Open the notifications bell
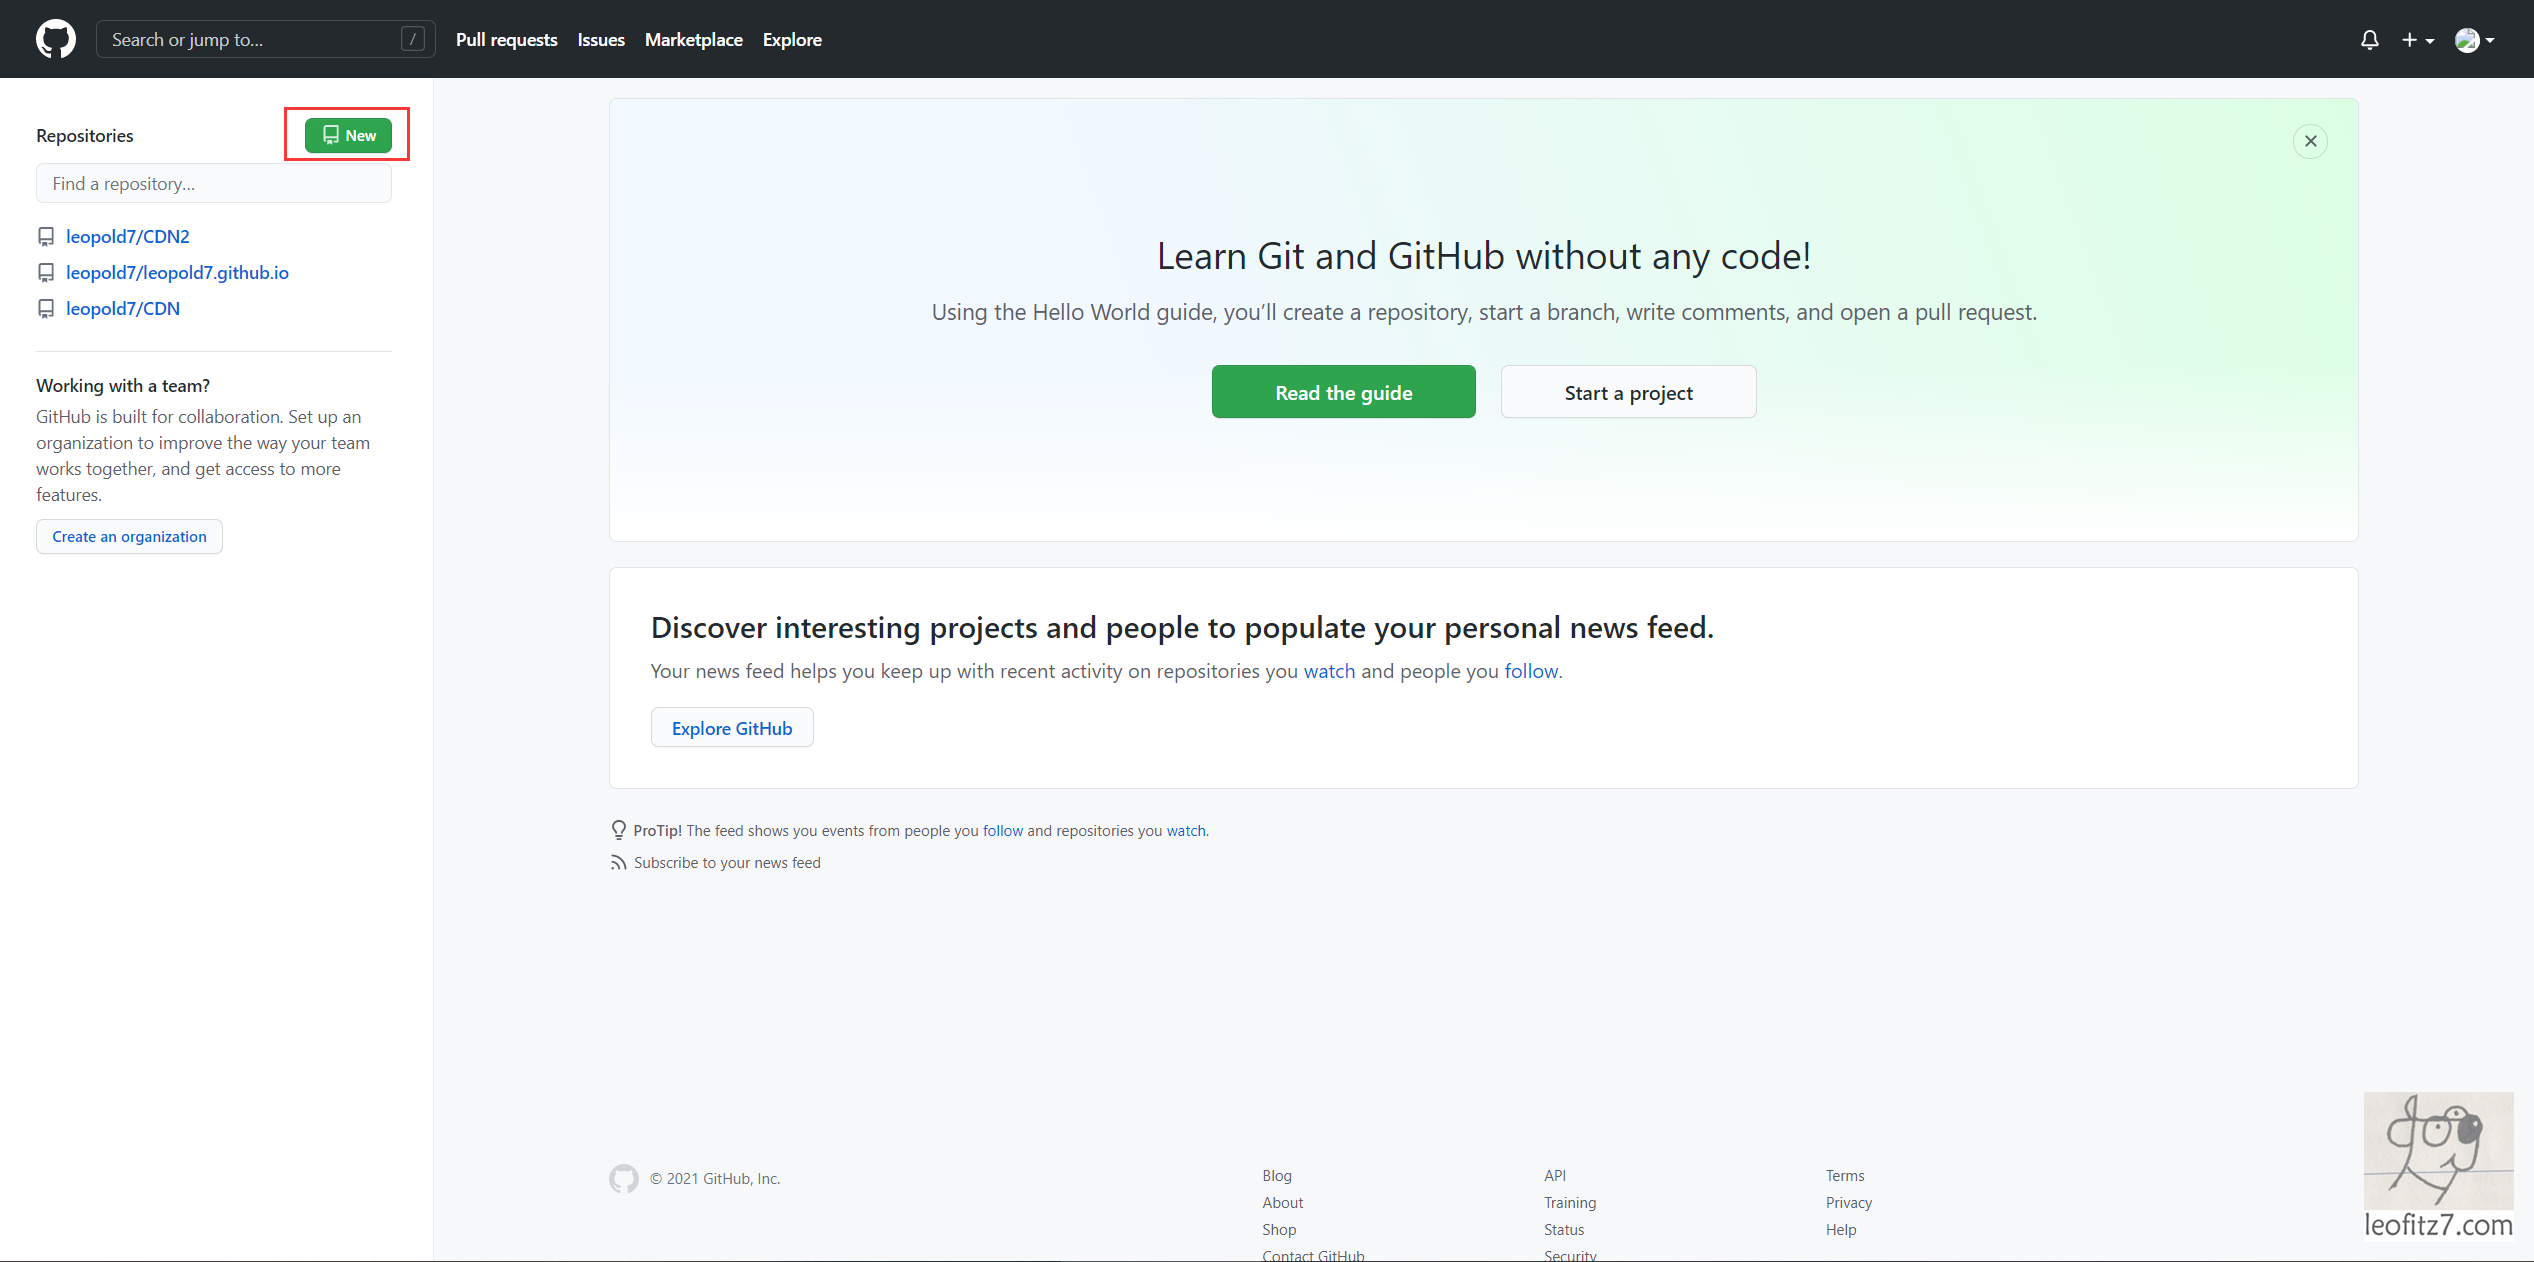 tap(2370, 40)
